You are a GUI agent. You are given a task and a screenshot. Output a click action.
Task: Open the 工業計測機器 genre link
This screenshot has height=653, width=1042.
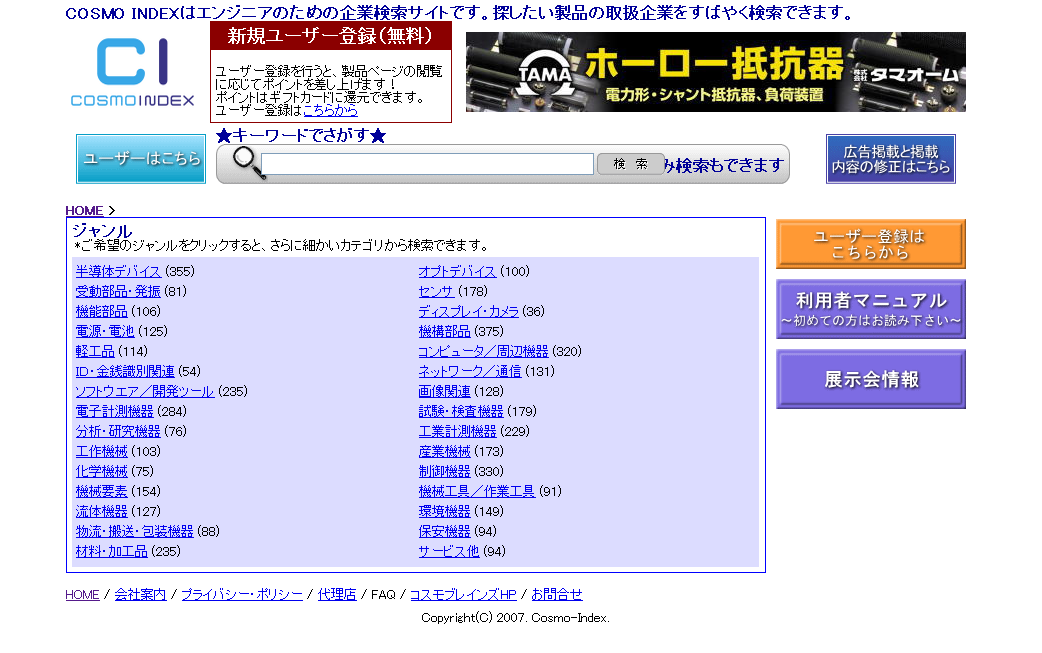coord(457,431)
